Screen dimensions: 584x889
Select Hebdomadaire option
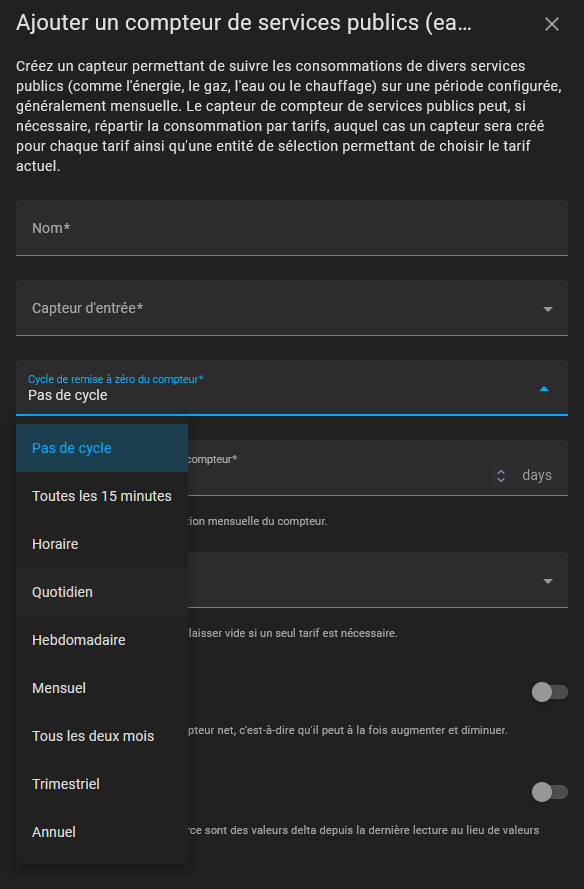pyautogui.click(x=102, y=640)
